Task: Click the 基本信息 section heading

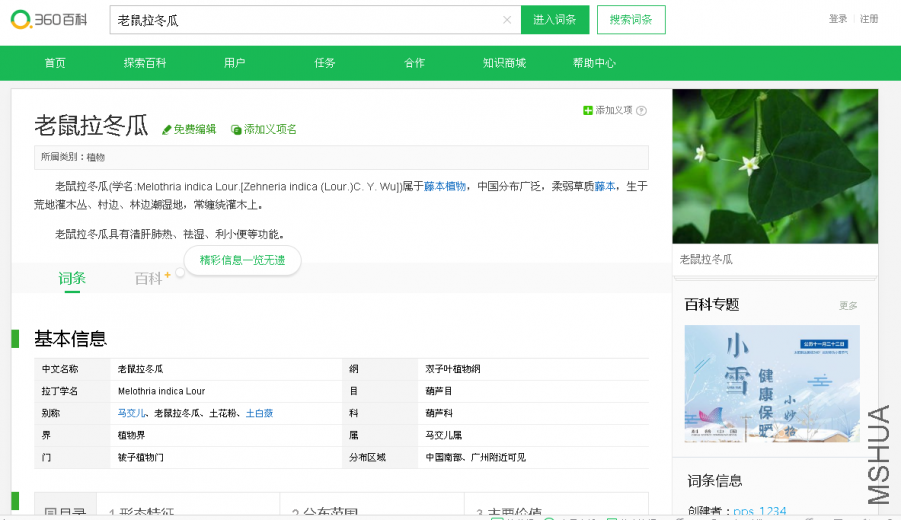Action: [x=71, y=338]
